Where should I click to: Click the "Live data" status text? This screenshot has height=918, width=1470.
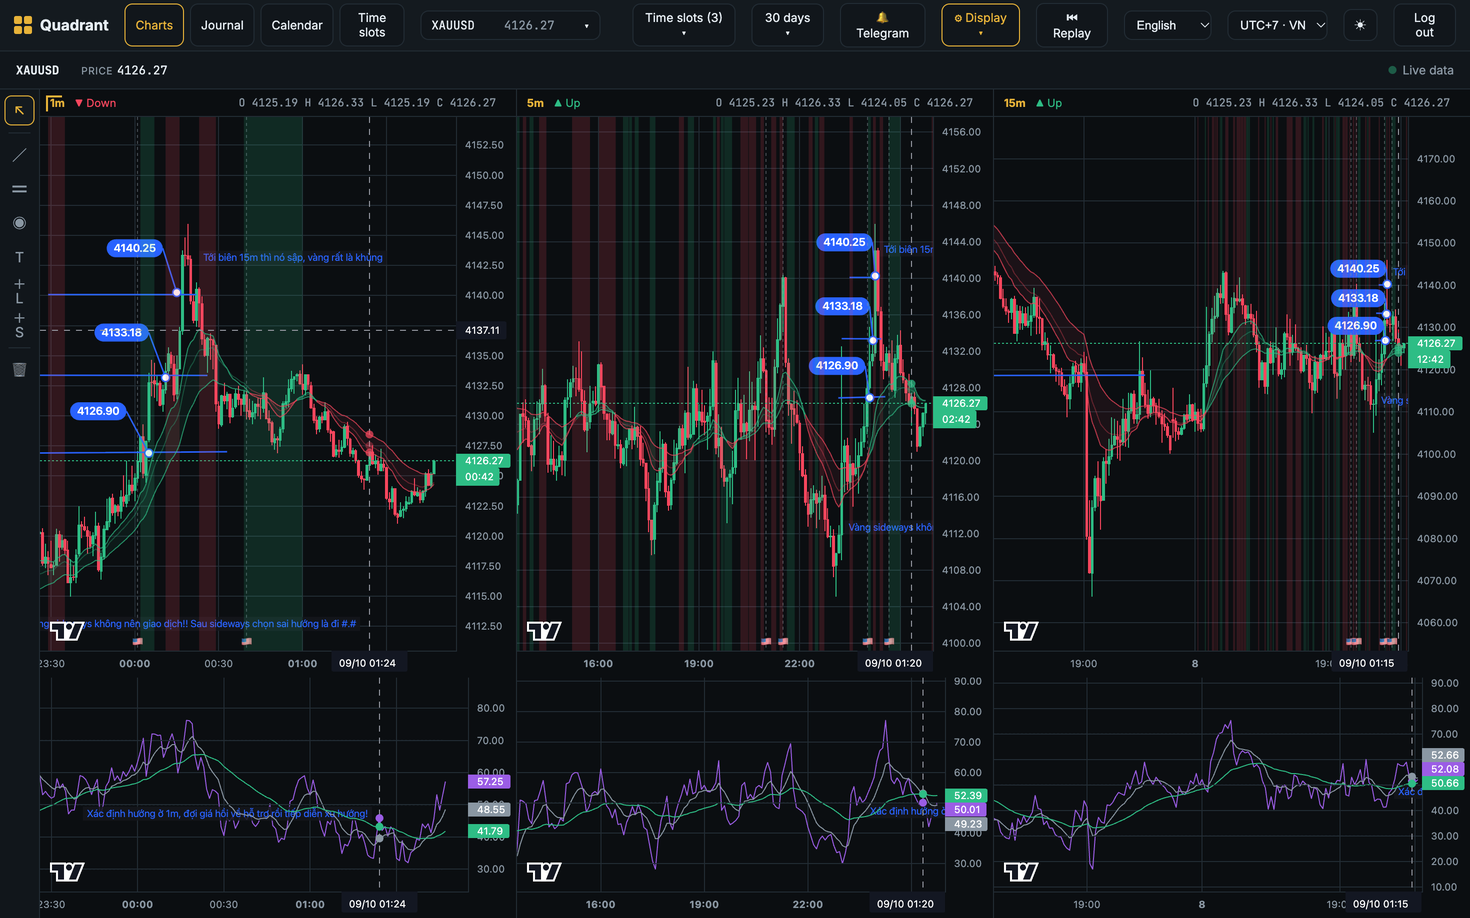pos(1428,70)
